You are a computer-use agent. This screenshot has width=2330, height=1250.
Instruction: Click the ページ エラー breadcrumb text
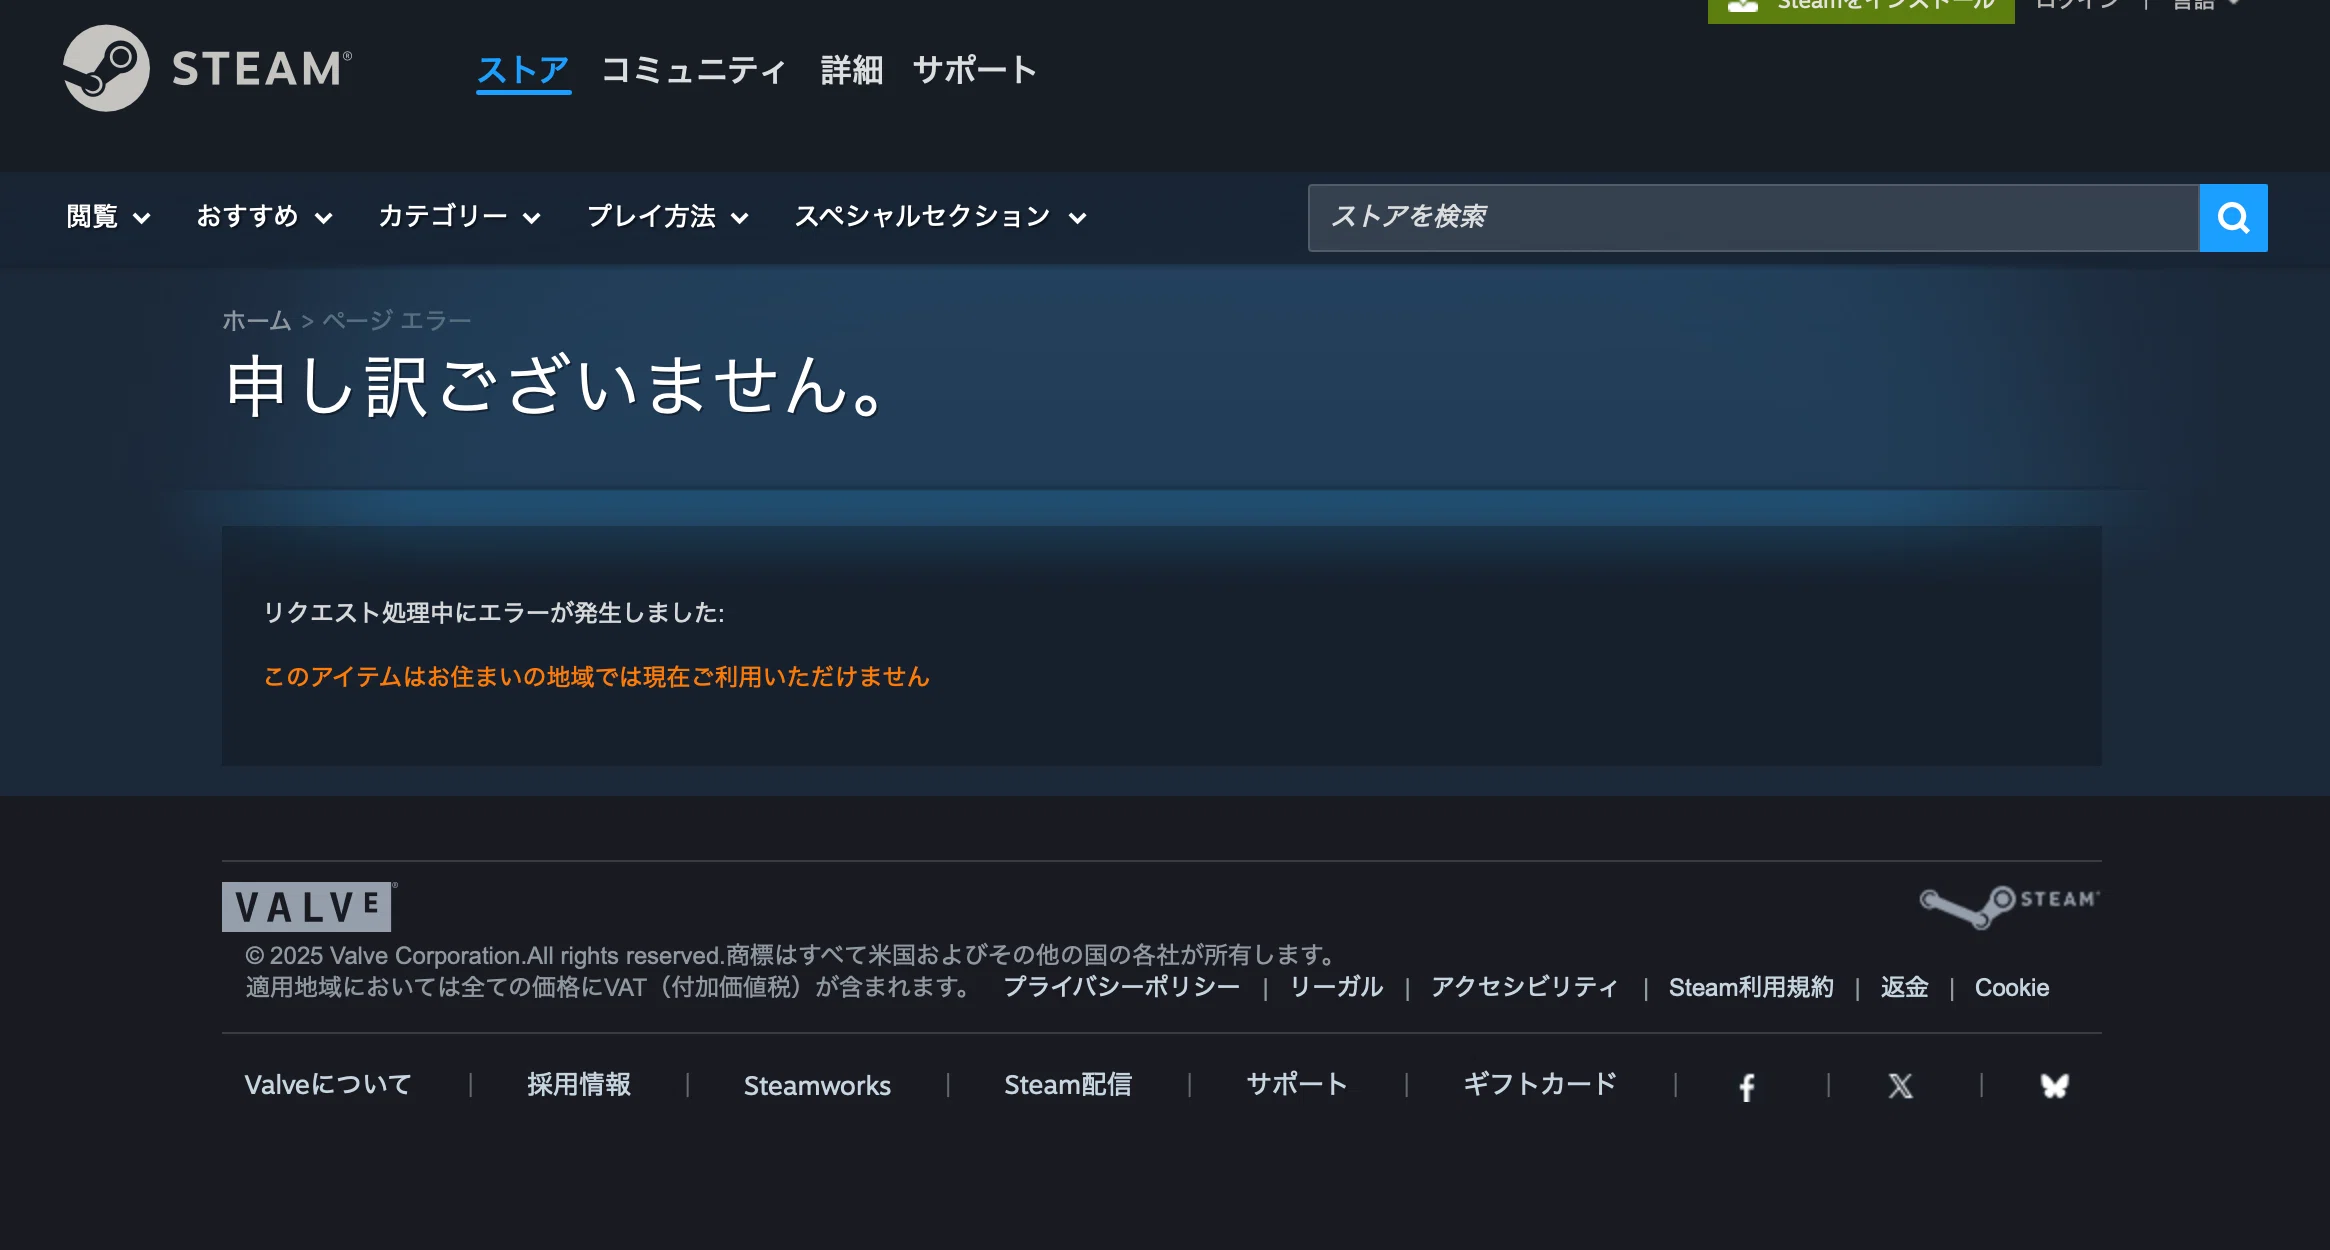[396, 320]
